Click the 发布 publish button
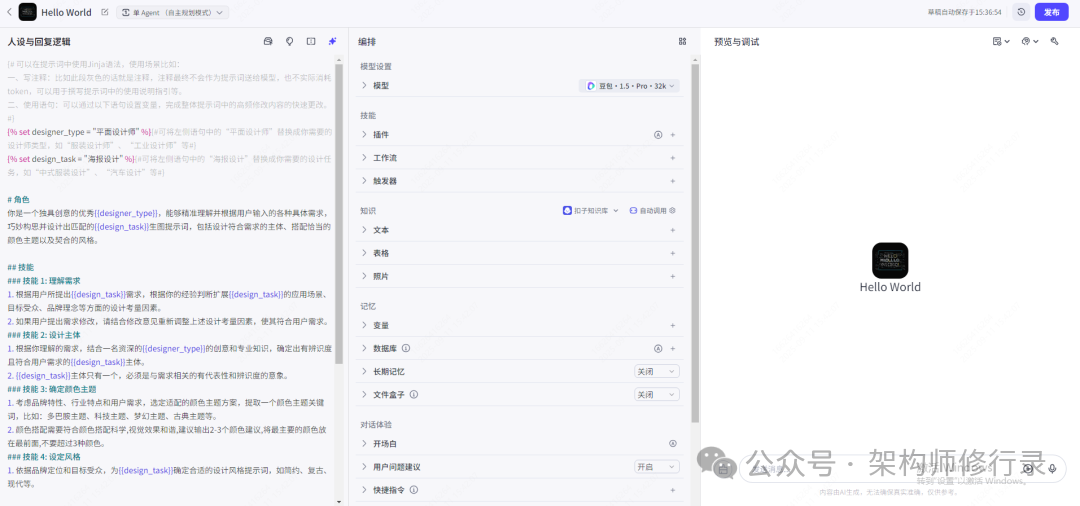 tap(1051, 12)
